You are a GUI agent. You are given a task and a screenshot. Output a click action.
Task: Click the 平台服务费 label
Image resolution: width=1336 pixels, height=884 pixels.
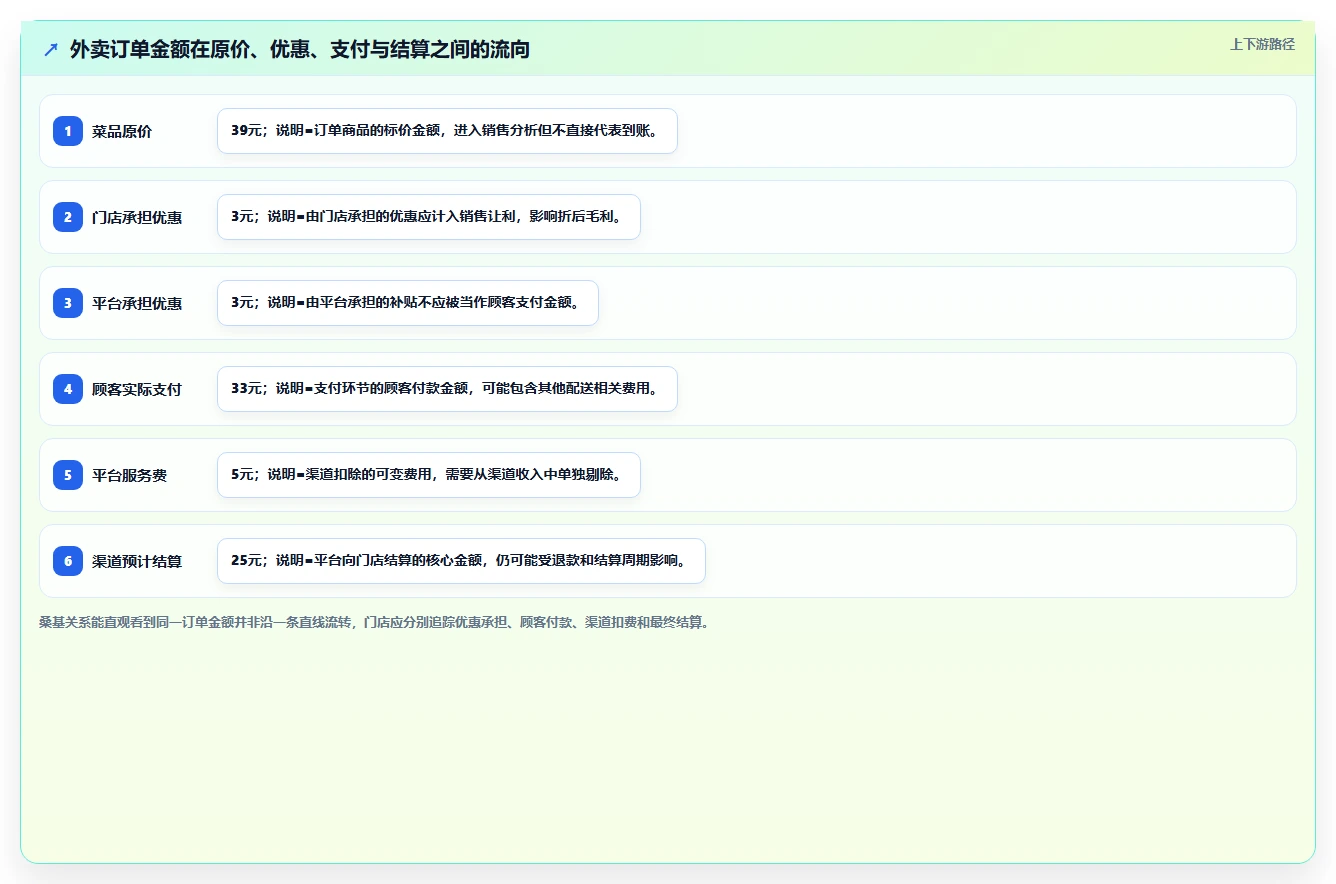(x=129, y=475)
